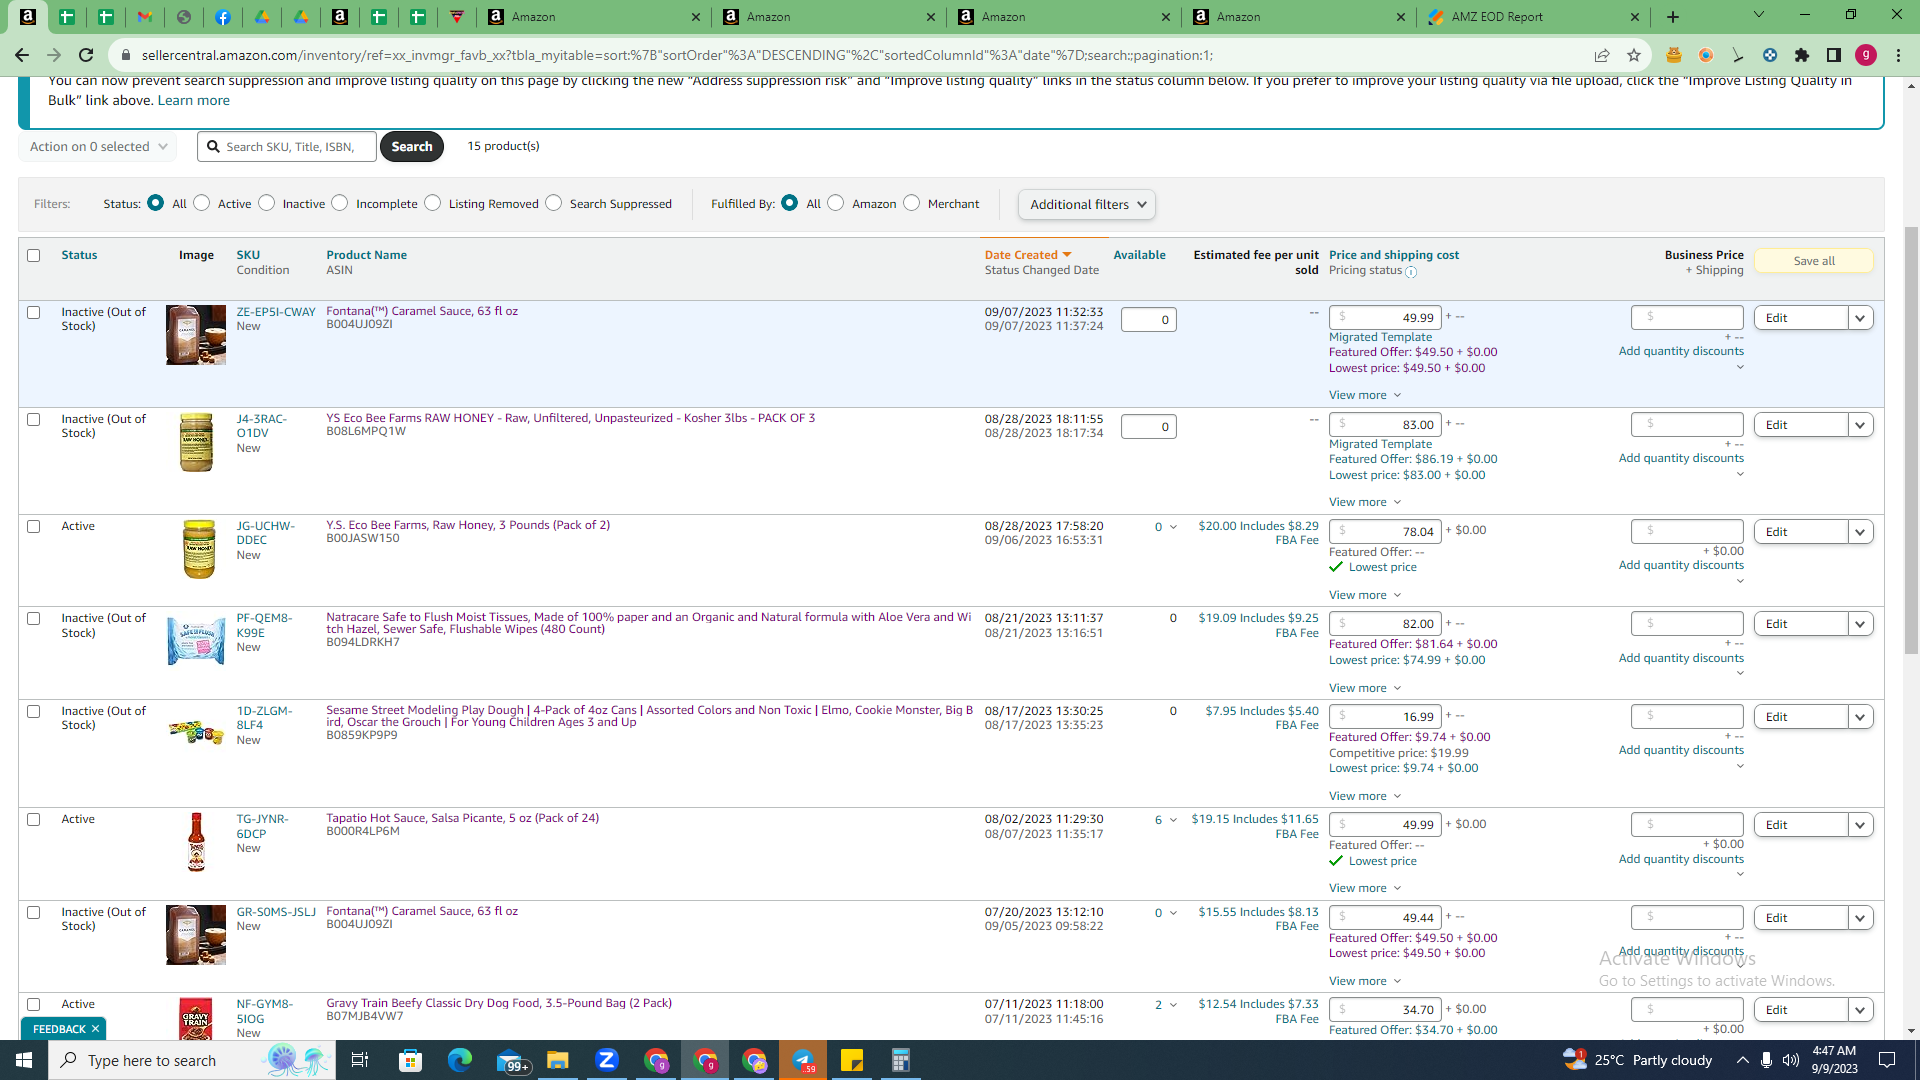Close the Feedback widget
Image resolution: width=1920 pixels, height=1080 pixels.
95,1029
